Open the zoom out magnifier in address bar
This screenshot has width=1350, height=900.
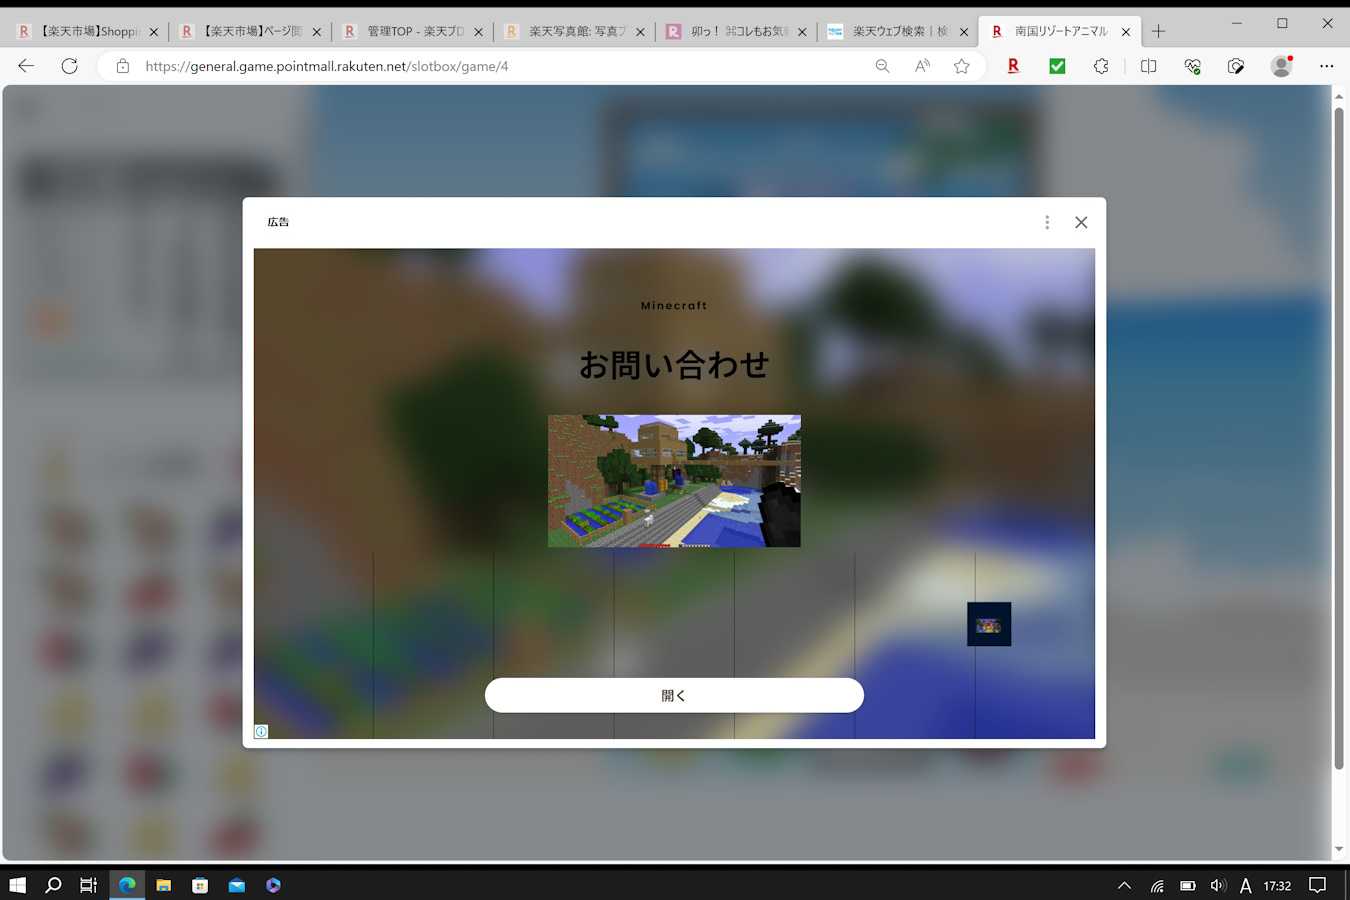pos(882,66)
